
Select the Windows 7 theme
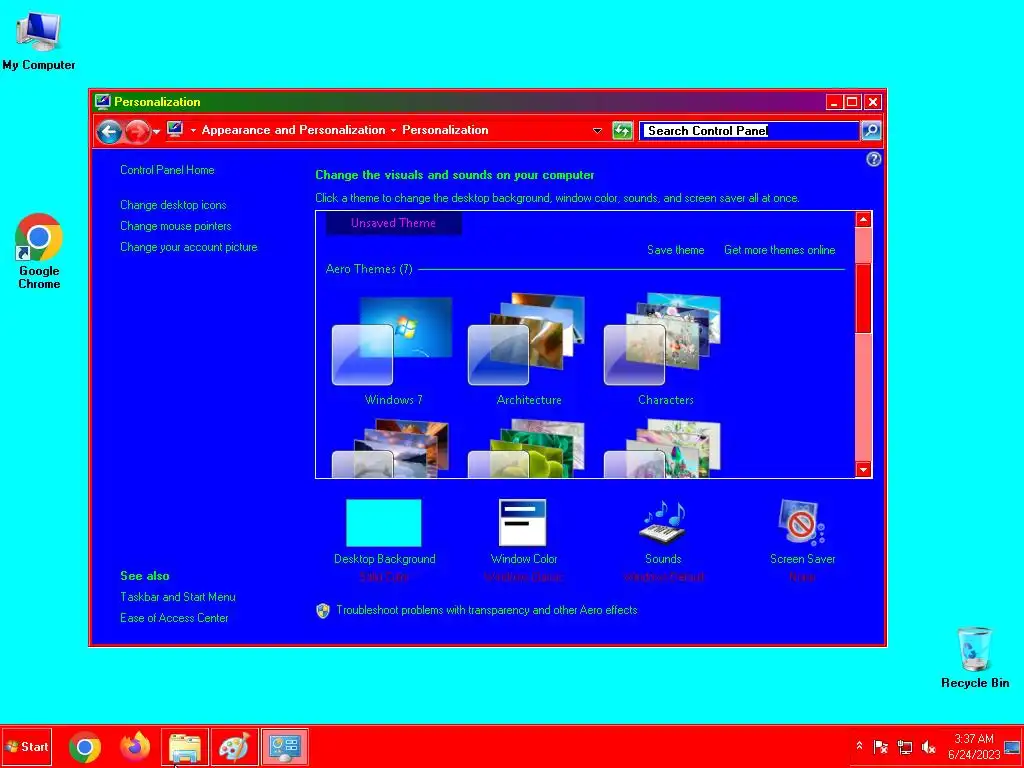tap(393, 351)
